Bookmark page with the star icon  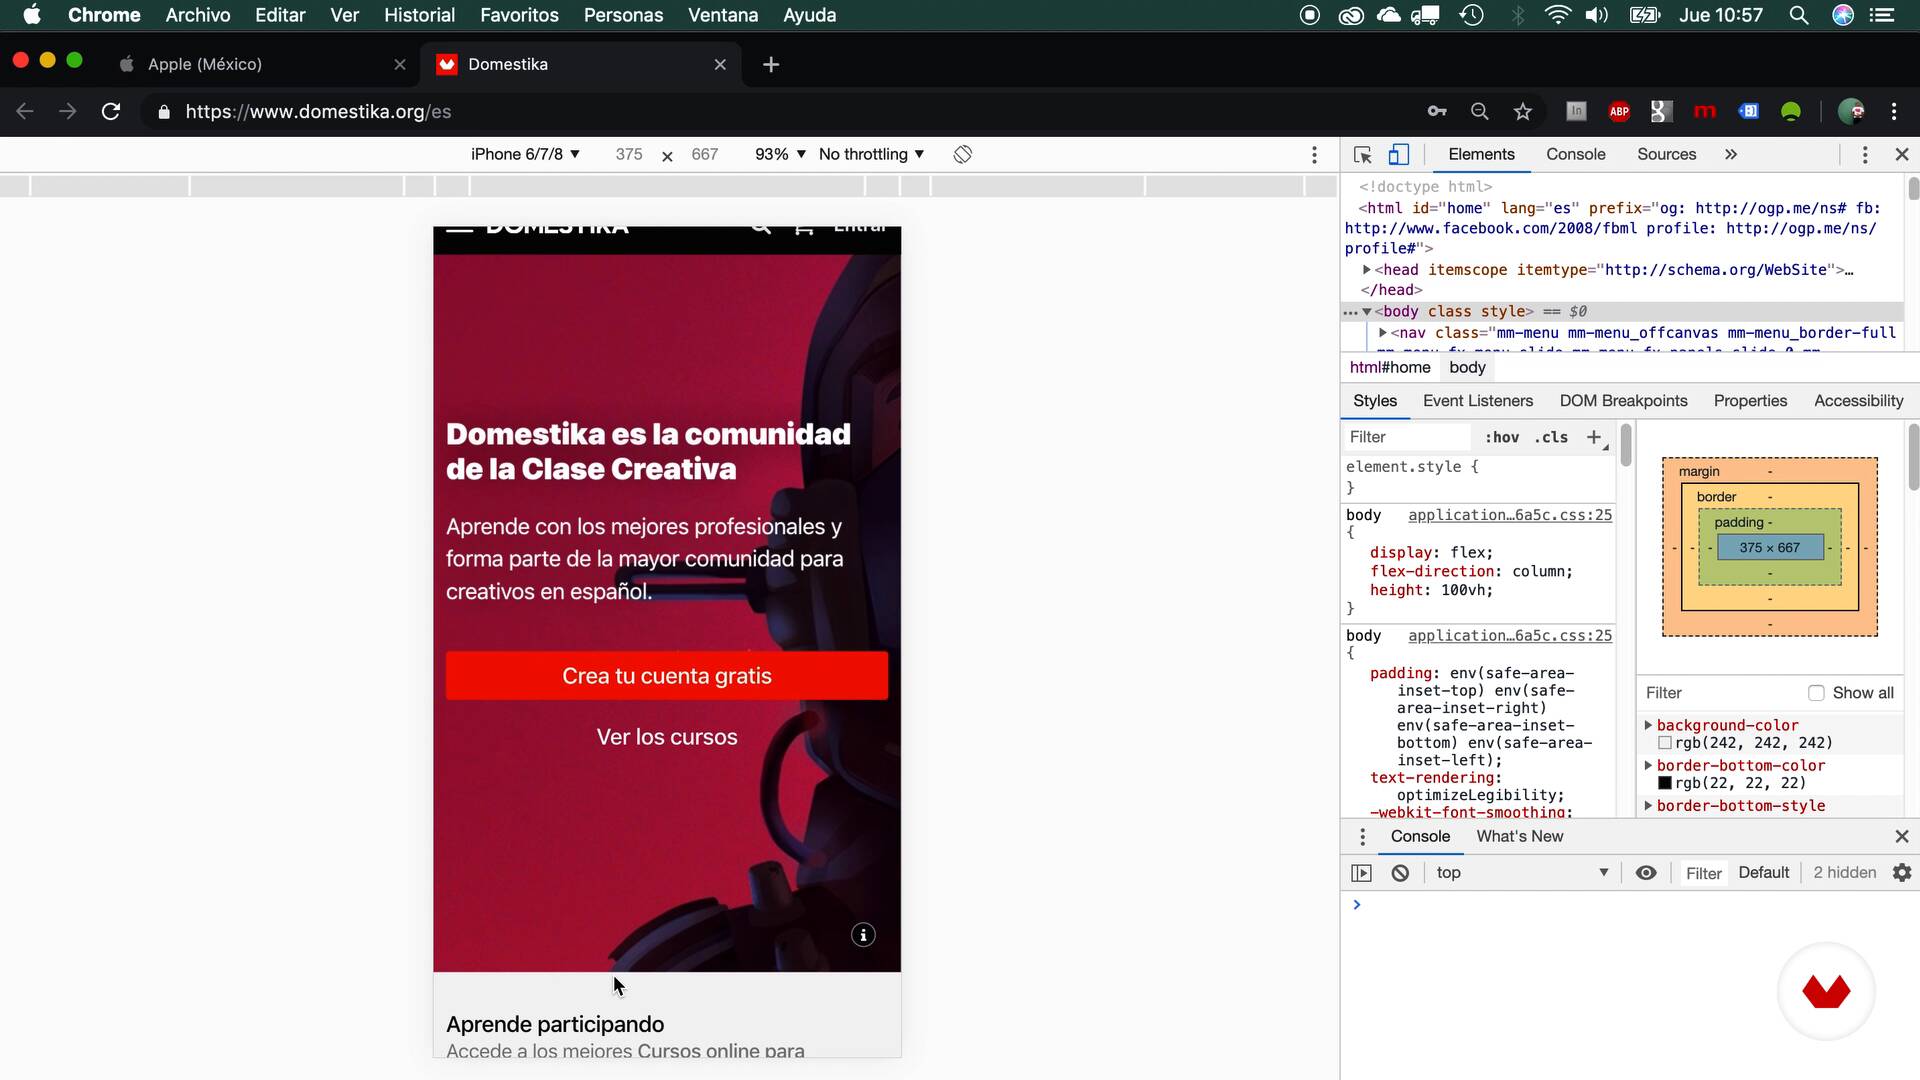[1522, 111]
